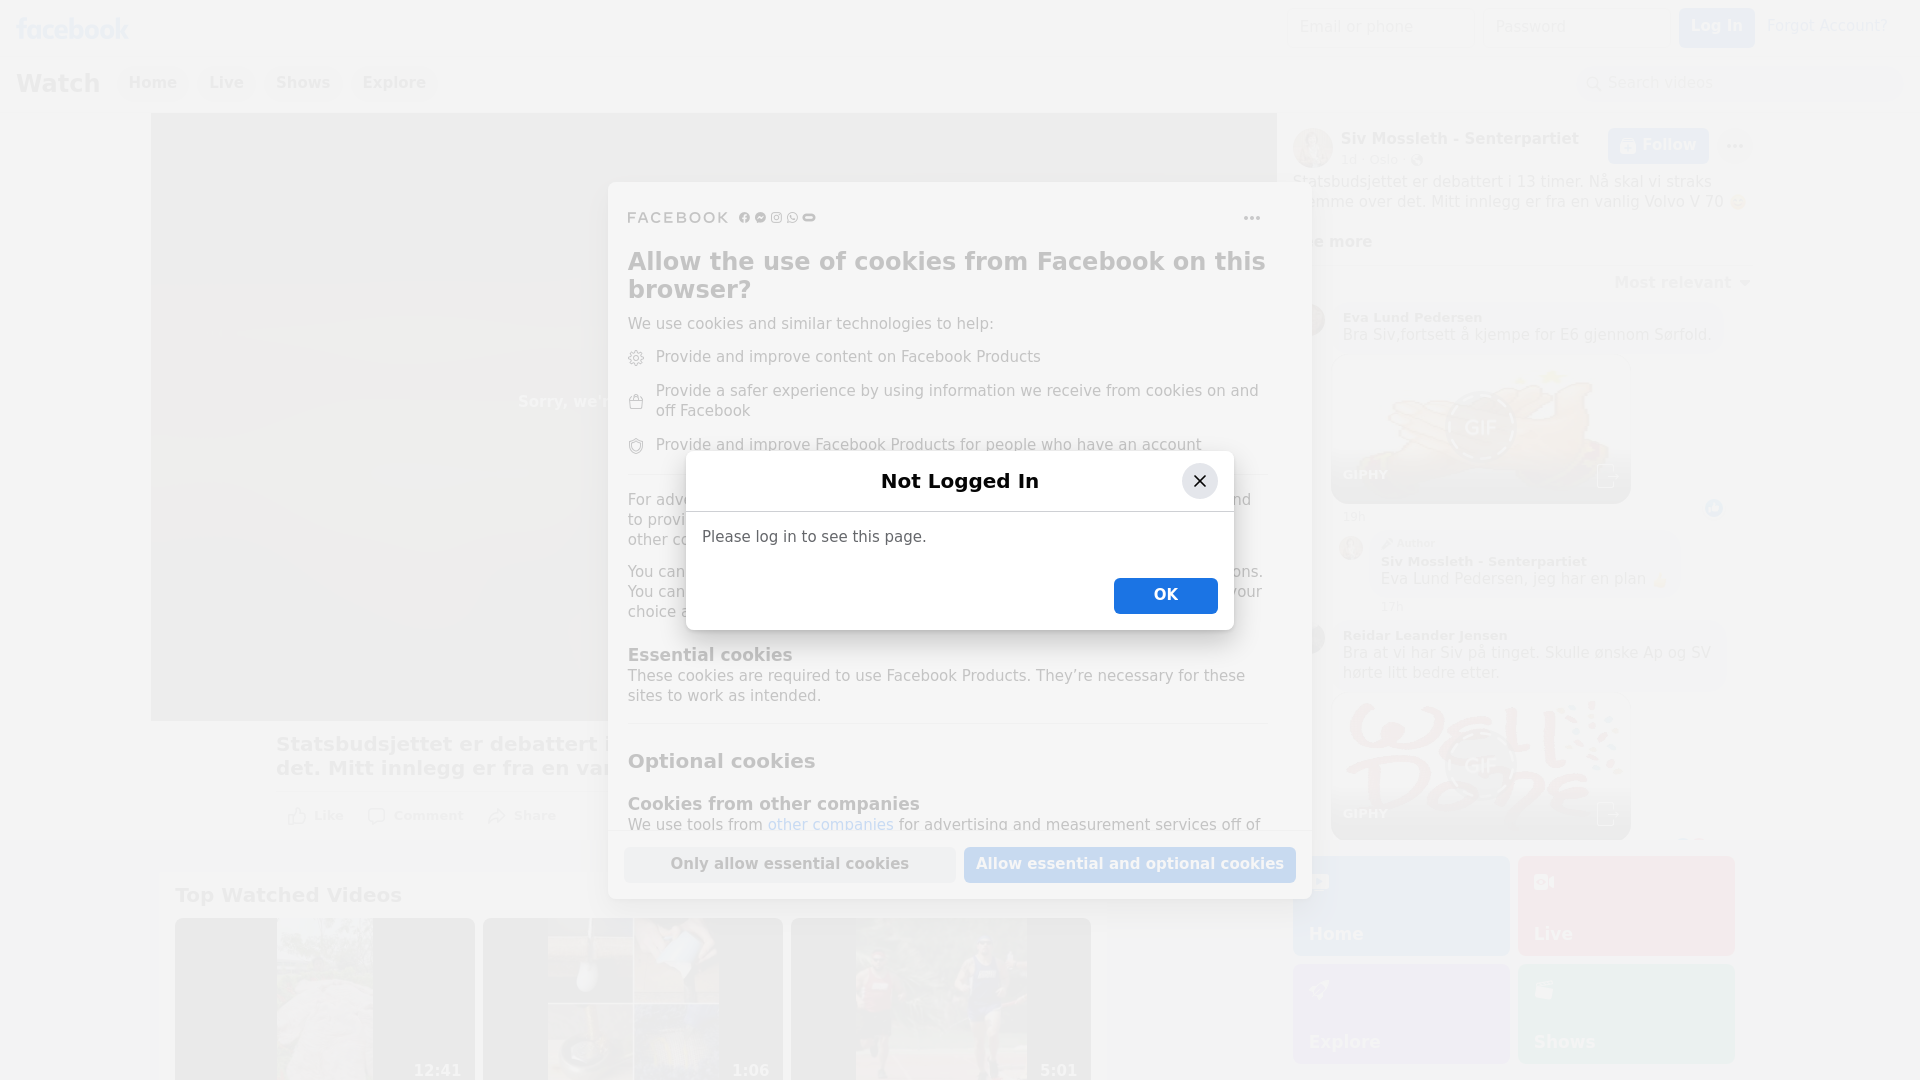Click the red Live tile
1920x1080 pixels.
[1625, 906]
